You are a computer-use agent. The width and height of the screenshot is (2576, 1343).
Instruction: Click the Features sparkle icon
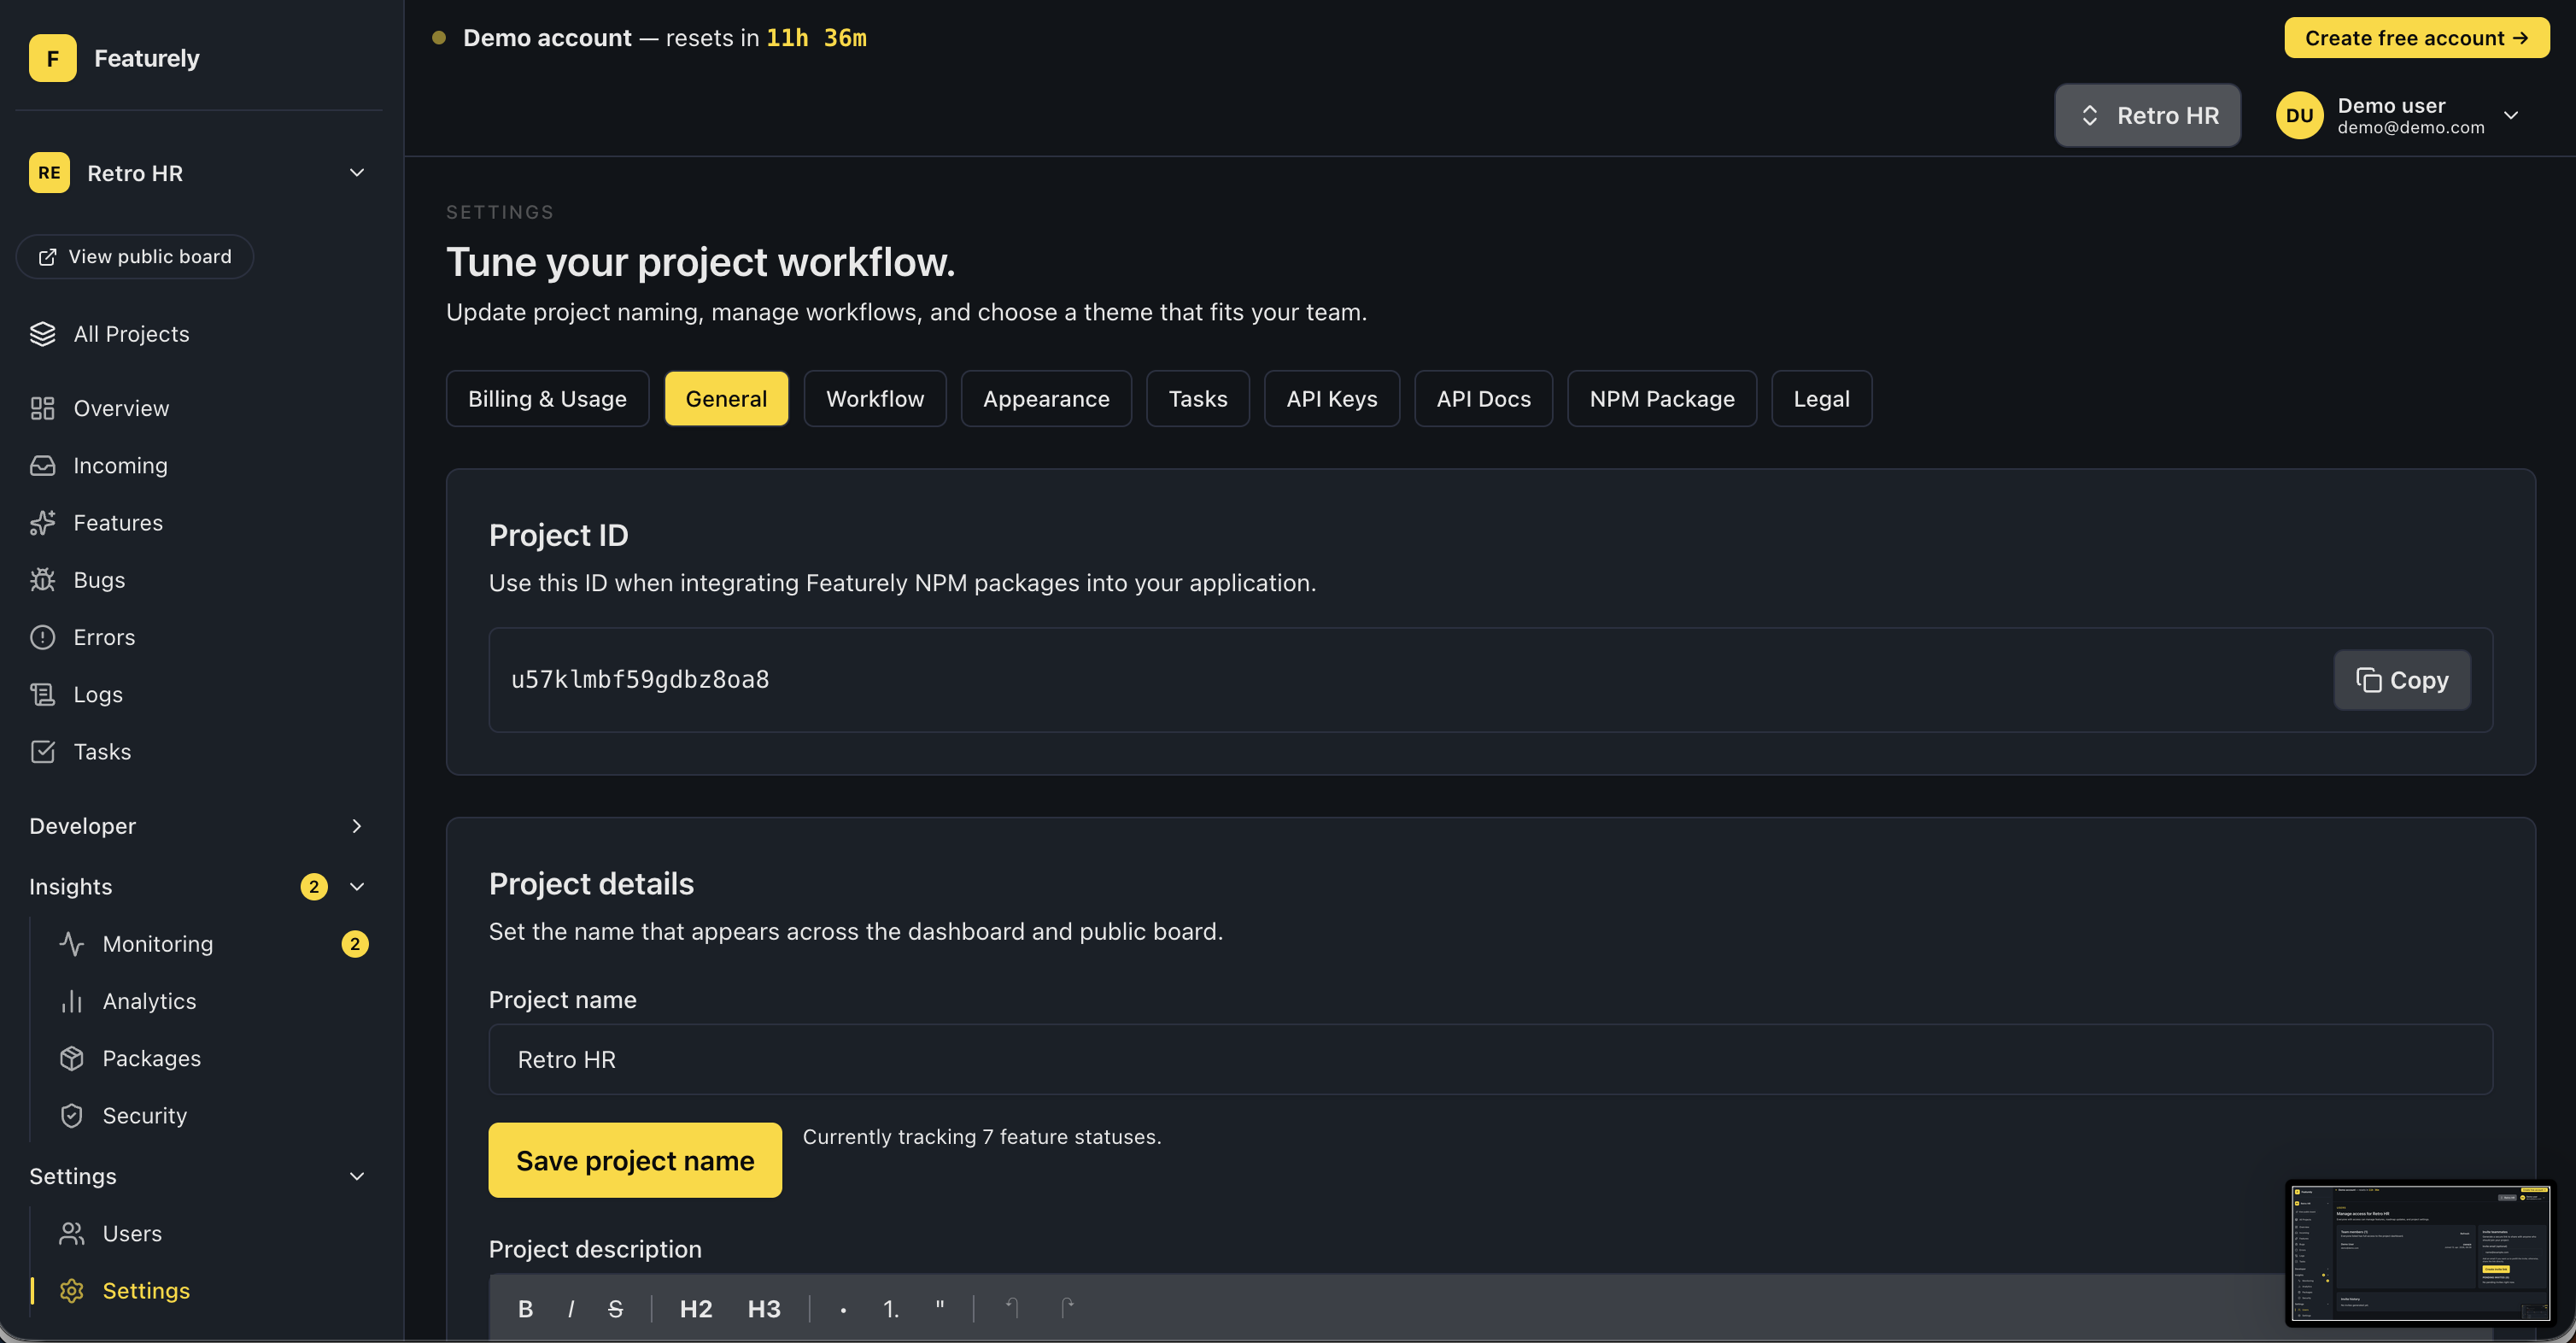pos(42,523)
